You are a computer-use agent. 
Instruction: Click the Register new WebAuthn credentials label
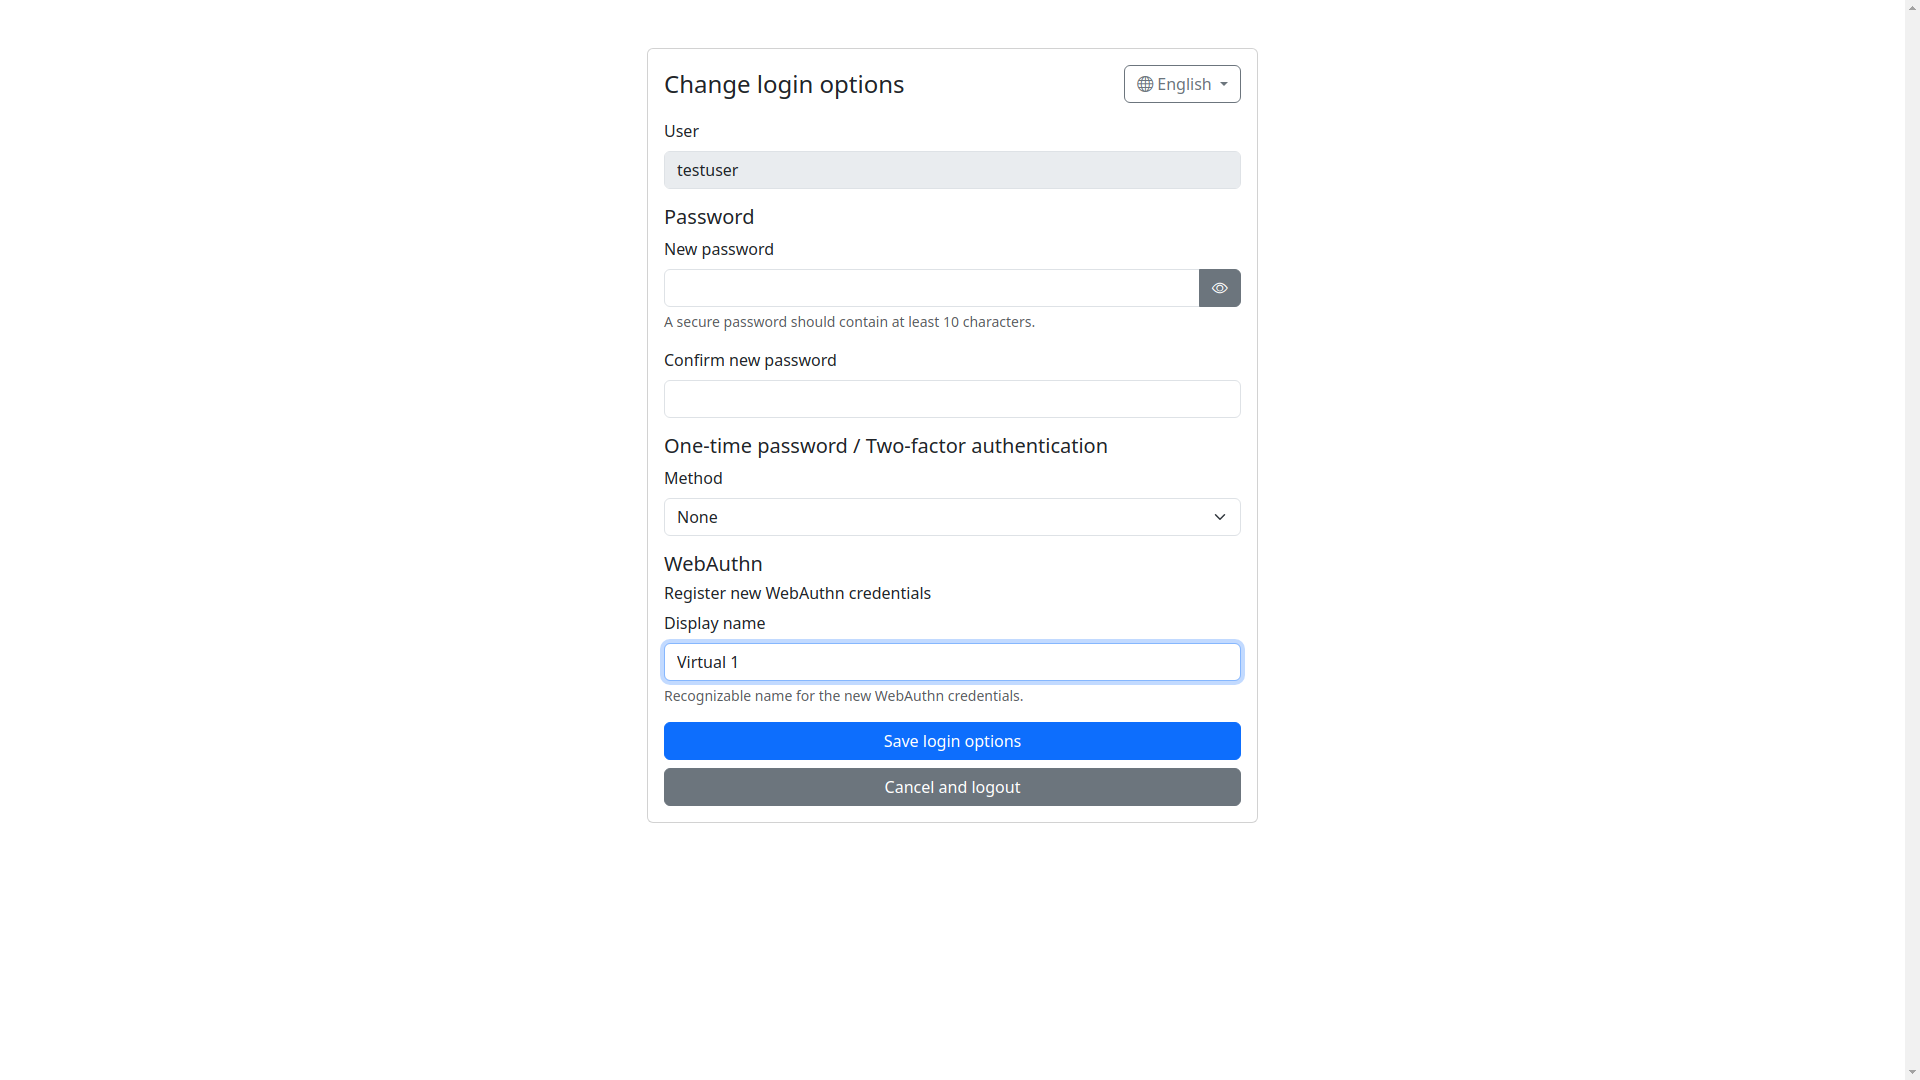797,593
